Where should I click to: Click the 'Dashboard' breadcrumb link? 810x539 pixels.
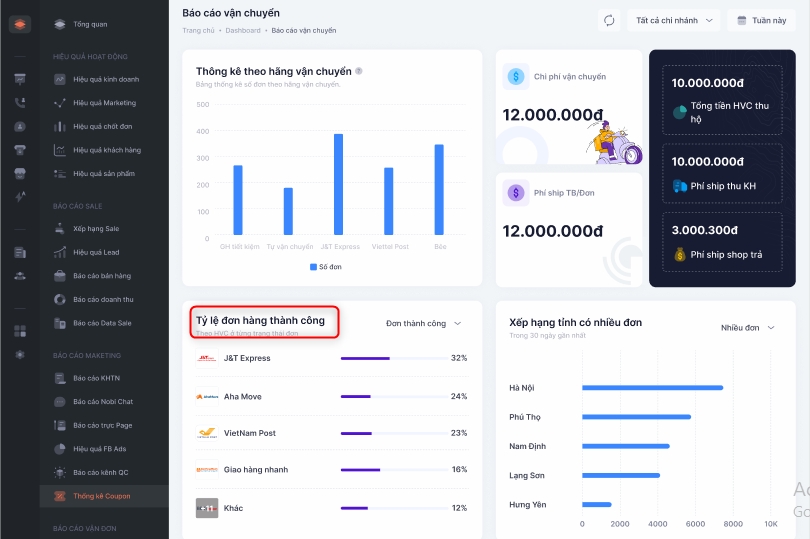coord(242,31)
